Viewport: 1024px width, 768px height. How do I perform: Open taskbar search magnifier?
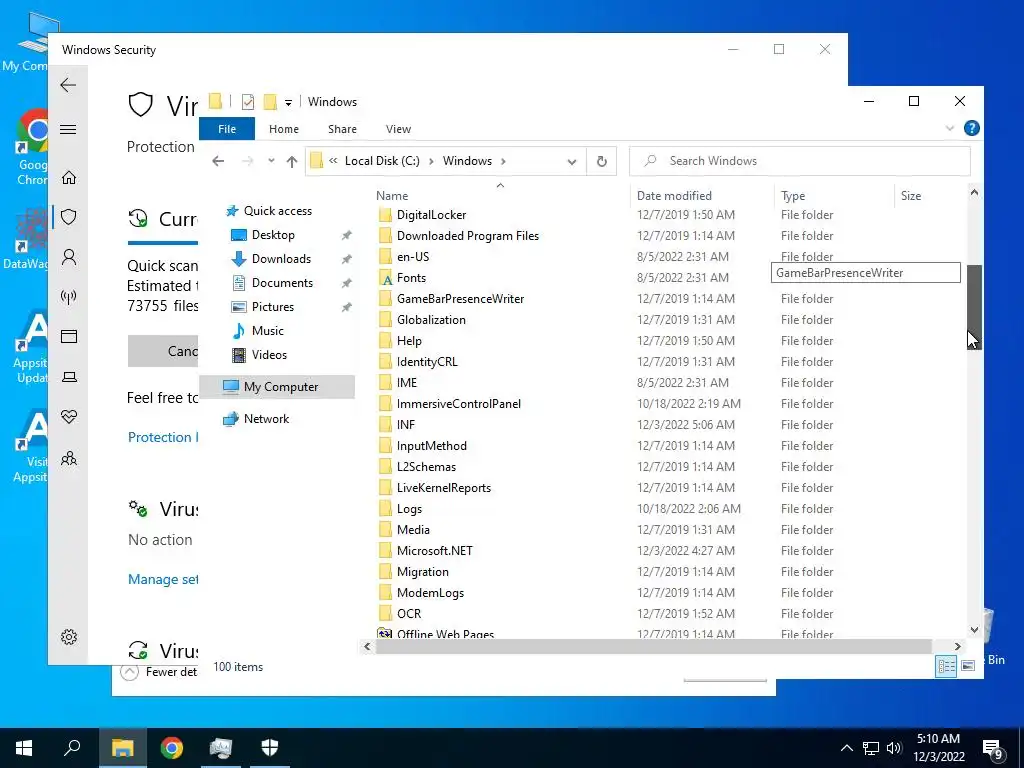[x=72, y=748]
